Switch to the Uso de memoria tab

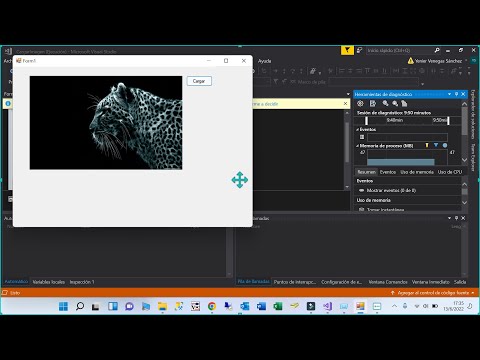[x=417, y=172]
